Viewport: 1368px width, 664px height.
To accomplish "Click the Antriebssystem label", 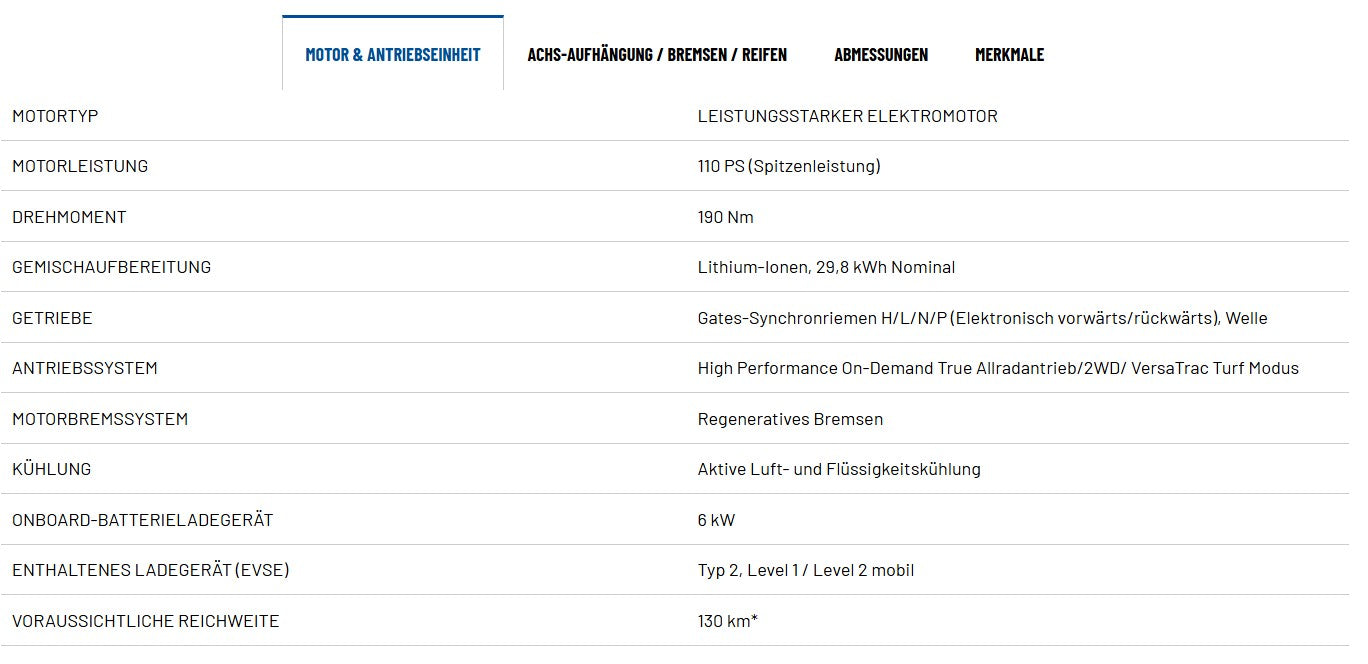I will [85, 368].
